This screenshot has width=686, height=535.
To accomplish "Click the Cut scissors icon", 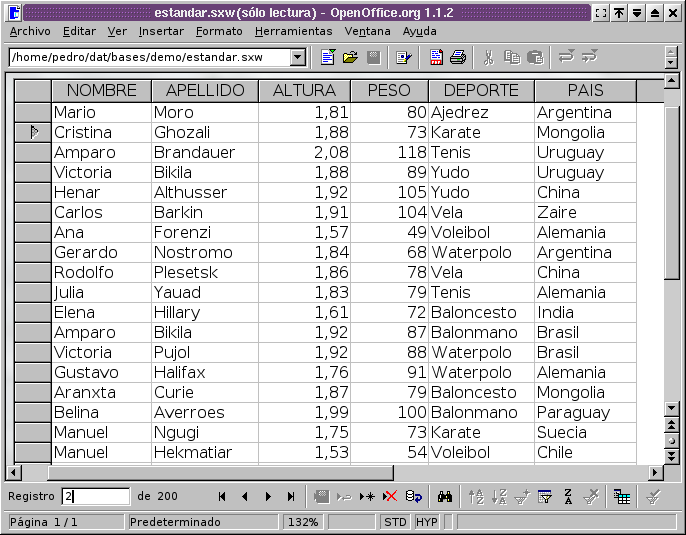I will [489, 58].
